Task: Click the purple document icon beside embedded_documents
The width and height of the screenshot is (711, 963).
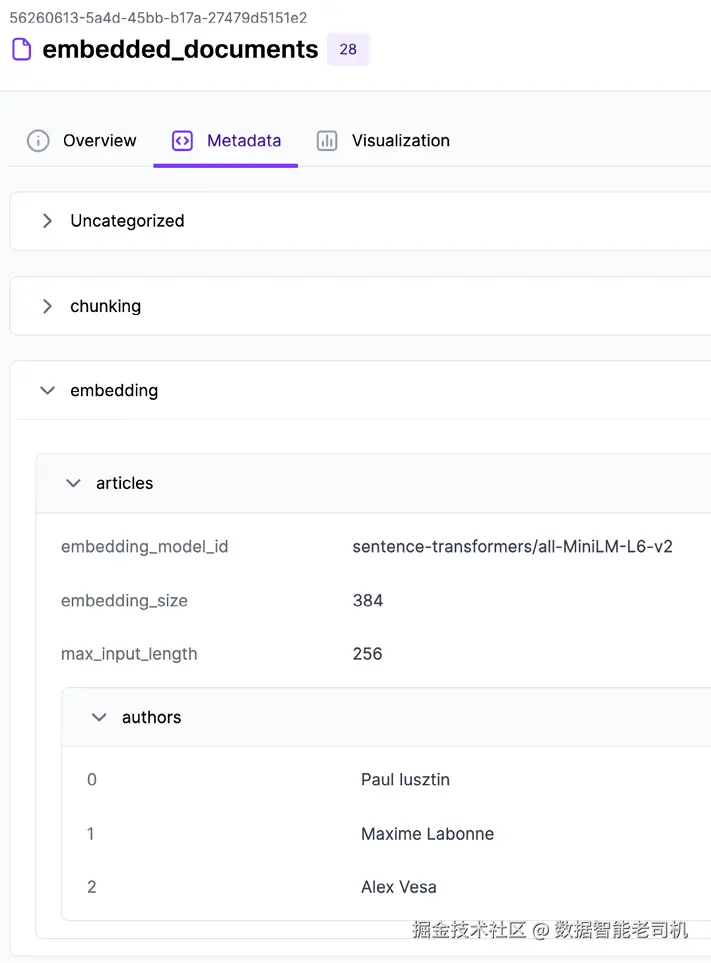Action: 21,49
